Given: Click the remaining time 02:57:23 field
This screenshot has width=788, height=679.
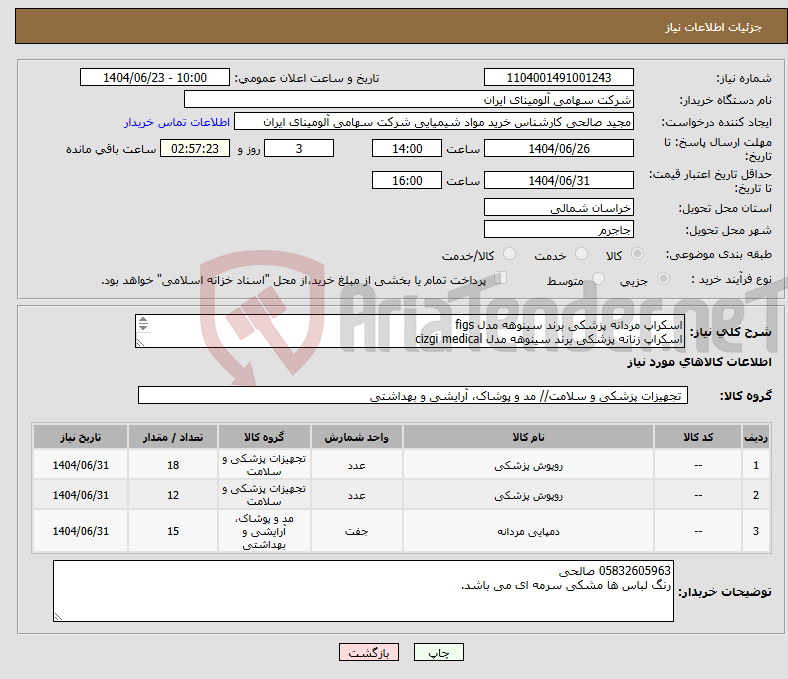Looking at the screenshot, I should click(x=194, y=148).
